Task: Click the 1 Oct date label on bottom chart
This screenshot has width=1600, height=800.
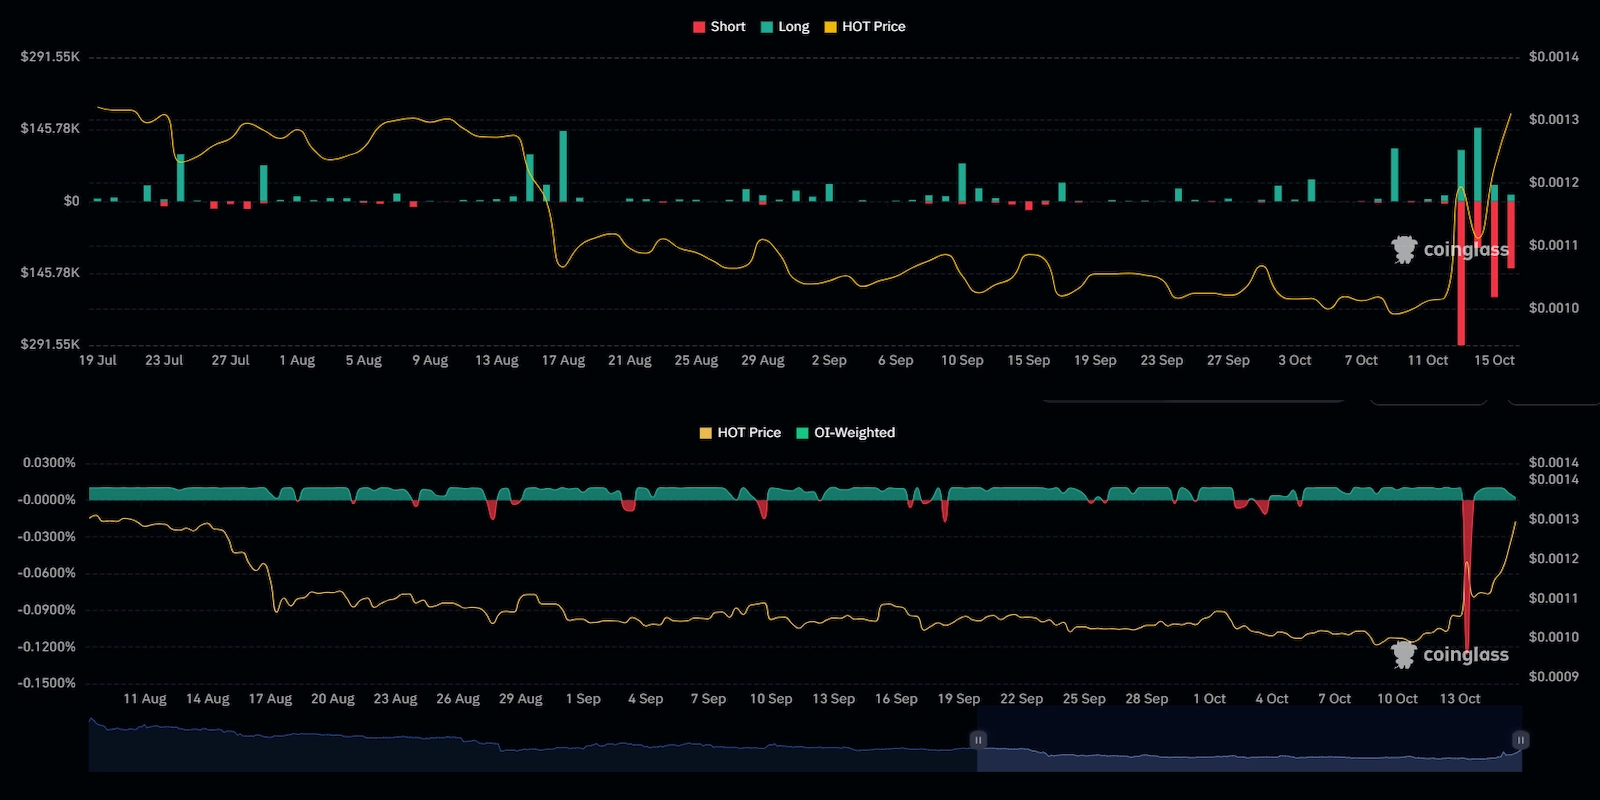Action: click(x=1209, y=699)
